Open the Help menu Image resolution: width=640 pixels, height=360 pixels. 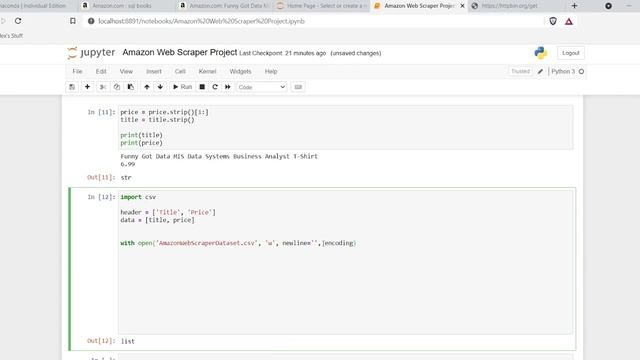tap(271, 71)
